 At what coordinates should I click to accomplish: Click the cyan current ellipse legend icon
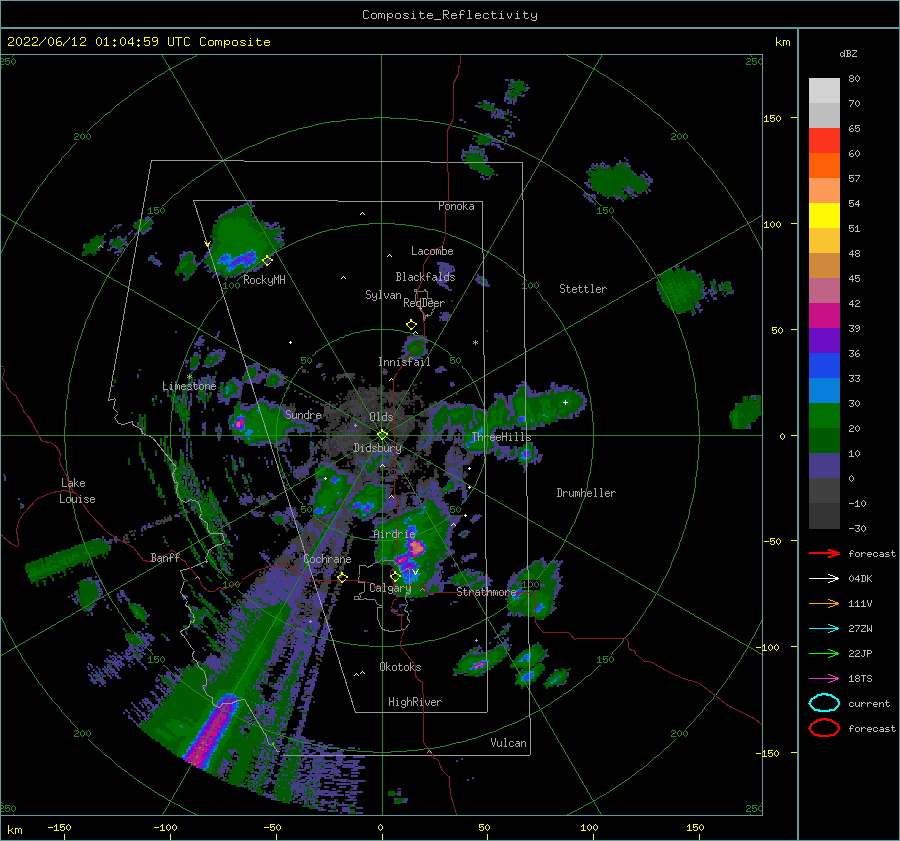[x=824, y=703]
